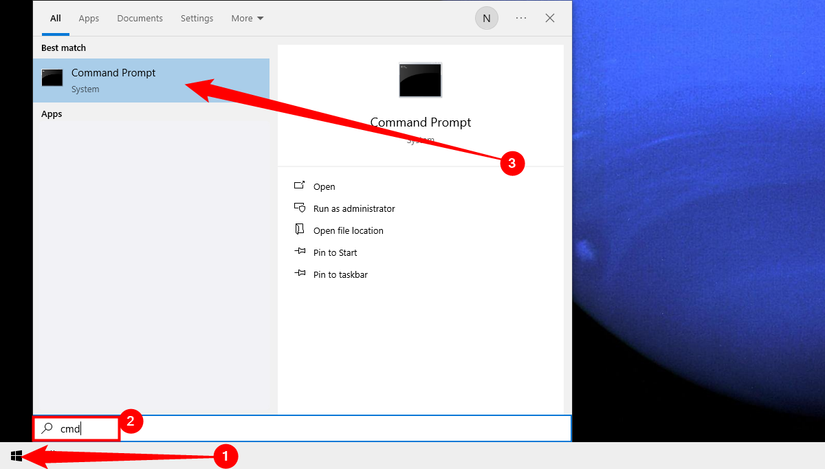The image size is (825, 469).
Task: Select the Documents search tab
Action: (140, 18)
